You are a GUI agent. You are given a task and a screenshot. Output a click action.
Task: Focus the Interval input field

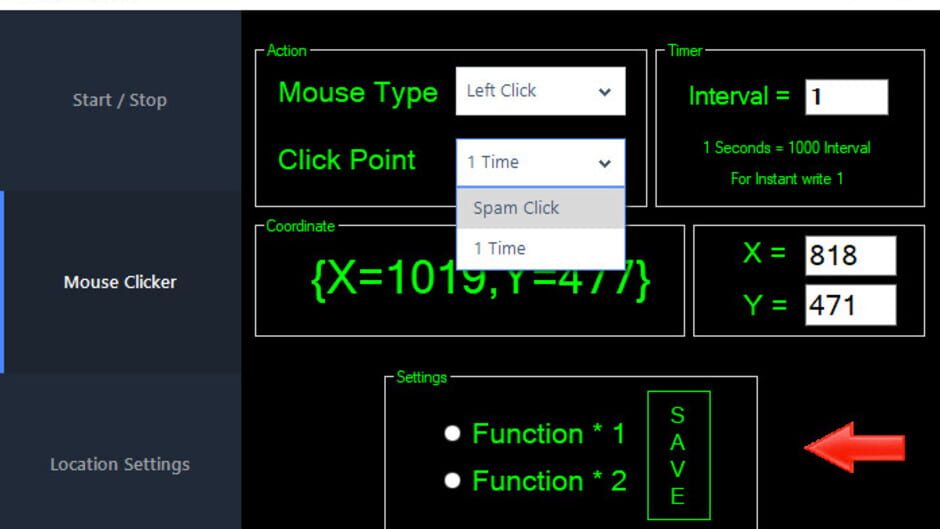(x=846, y=97)
